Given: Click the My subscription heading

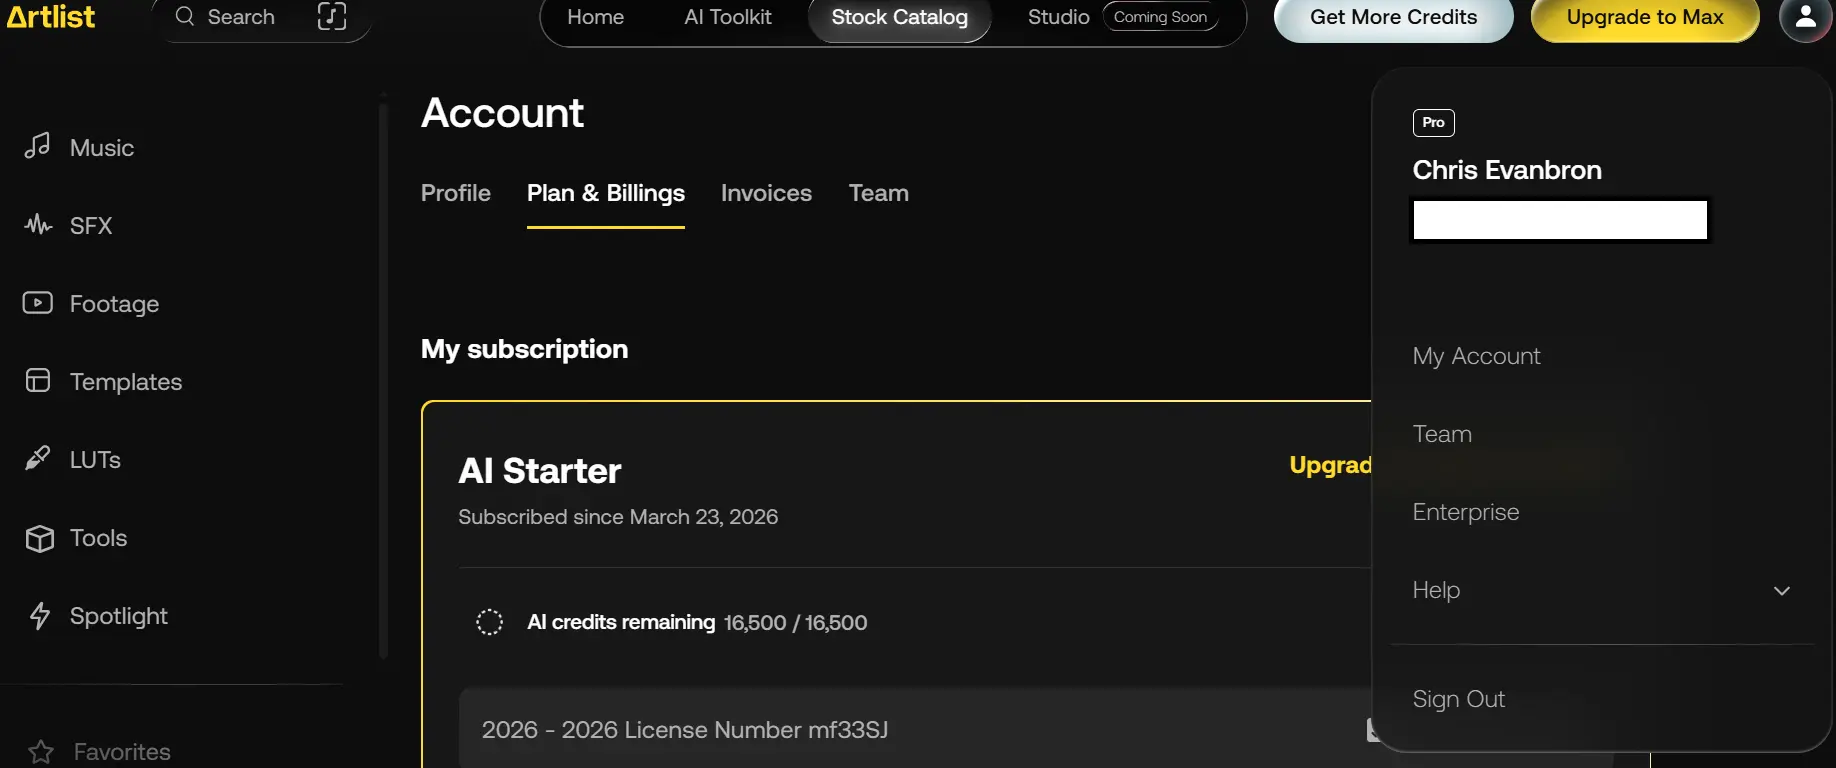Looking at the screenshot, I should click(525, 349).
